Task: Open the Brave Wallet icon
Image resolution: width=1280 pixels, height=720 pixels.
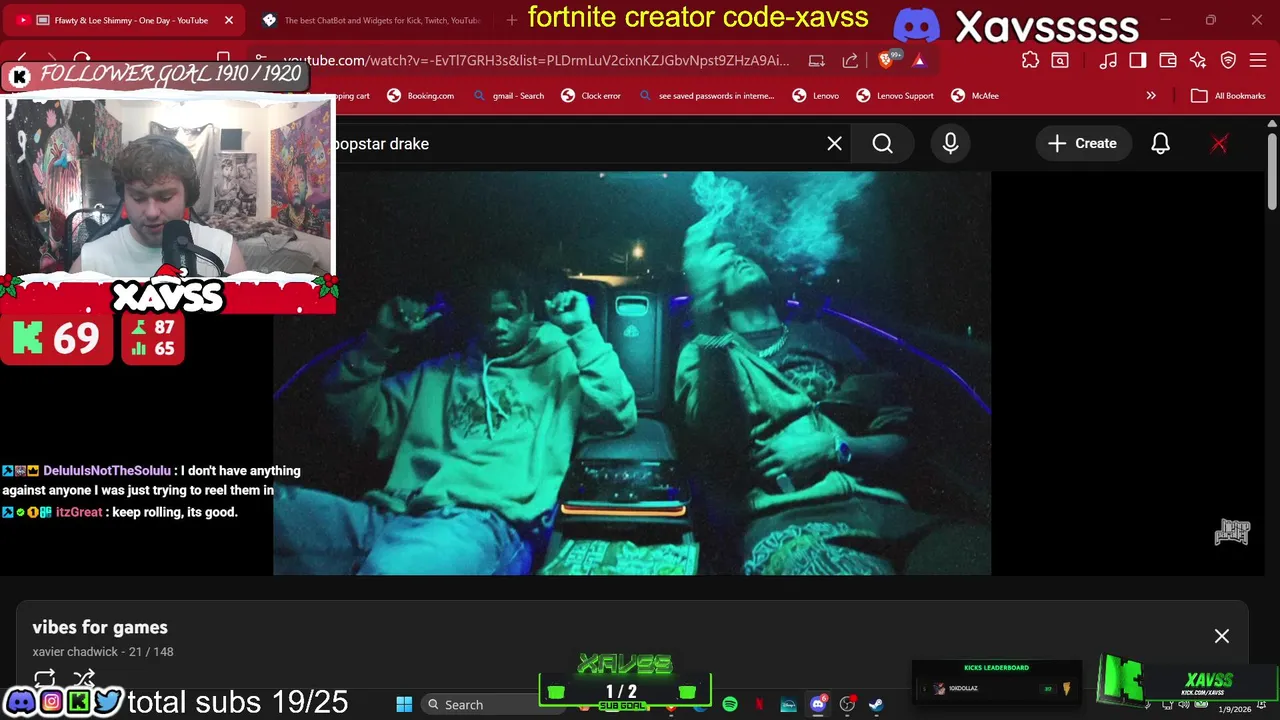Action: (1168, 60)
